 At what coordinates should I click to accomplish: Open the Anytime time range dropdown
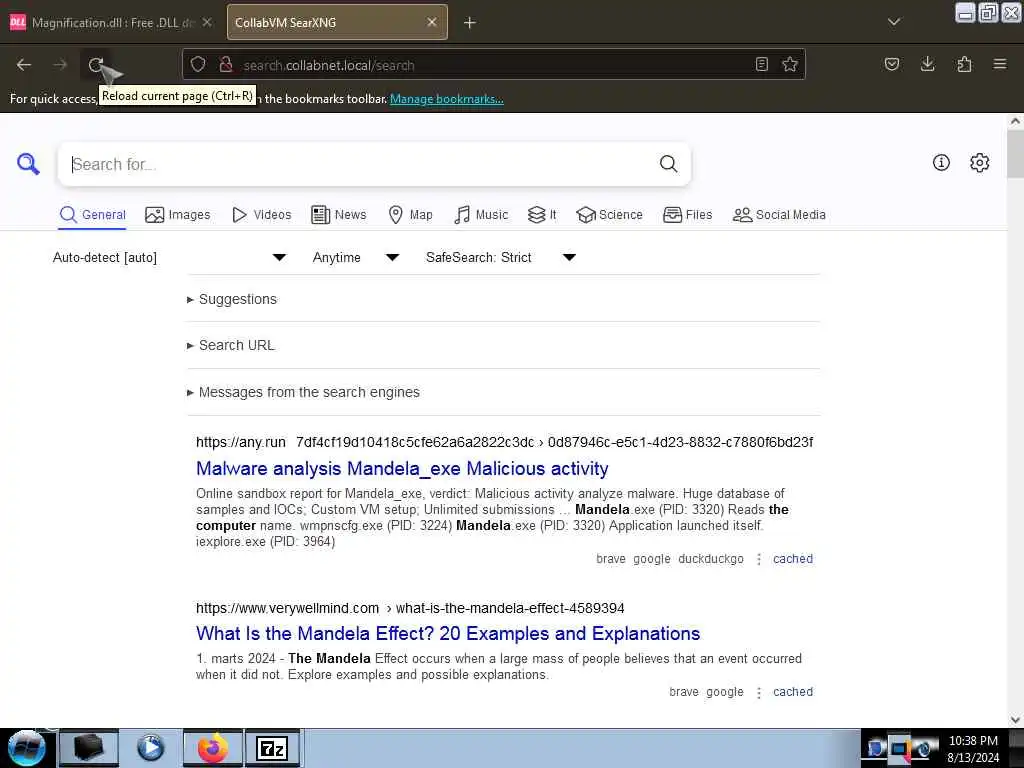[355, 257]
